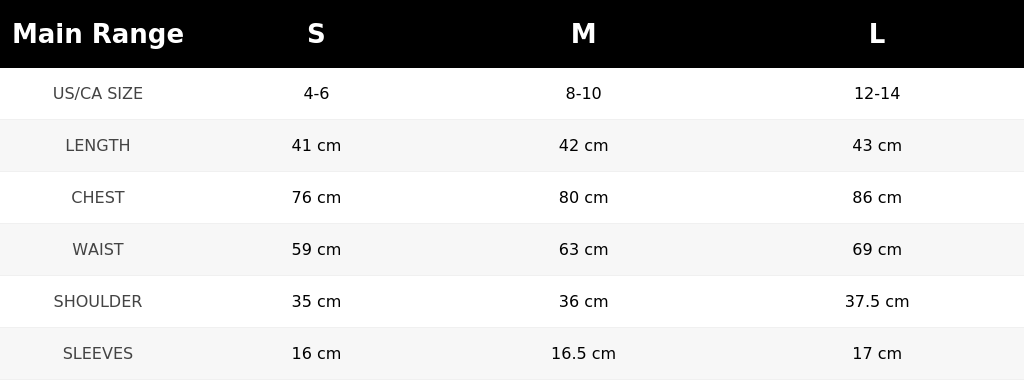Click the US/CA SIZE row label

coord(98,93)
